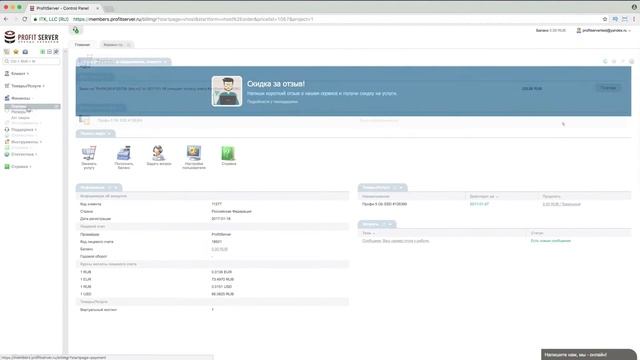Open the 0.00 RUB balance link in Информация
Screen dimensions: 640x360
click(220, 249)
